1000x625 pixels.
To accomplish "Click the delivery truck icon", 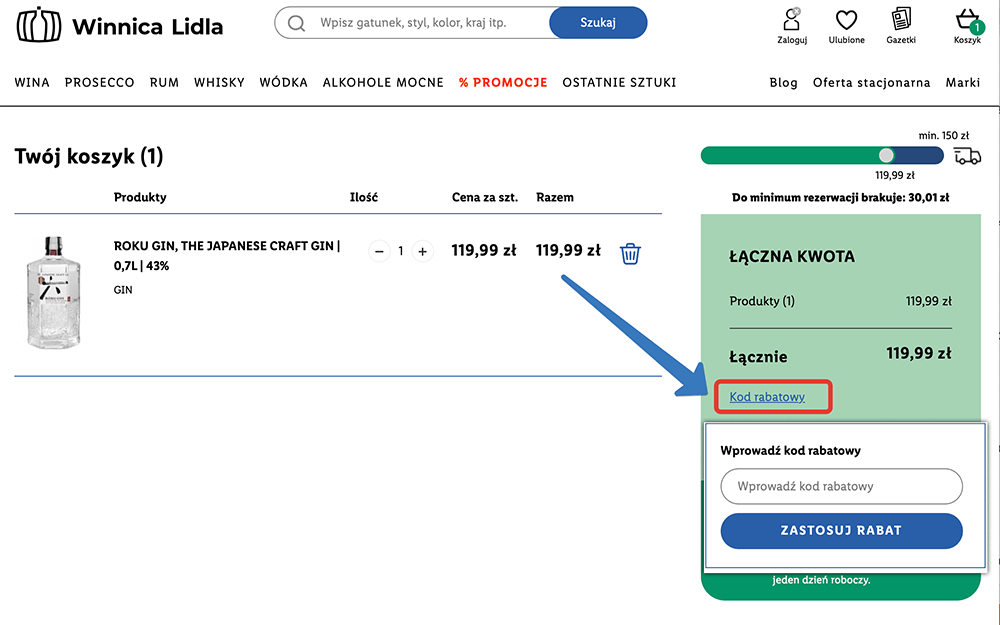I will point(967,156).
